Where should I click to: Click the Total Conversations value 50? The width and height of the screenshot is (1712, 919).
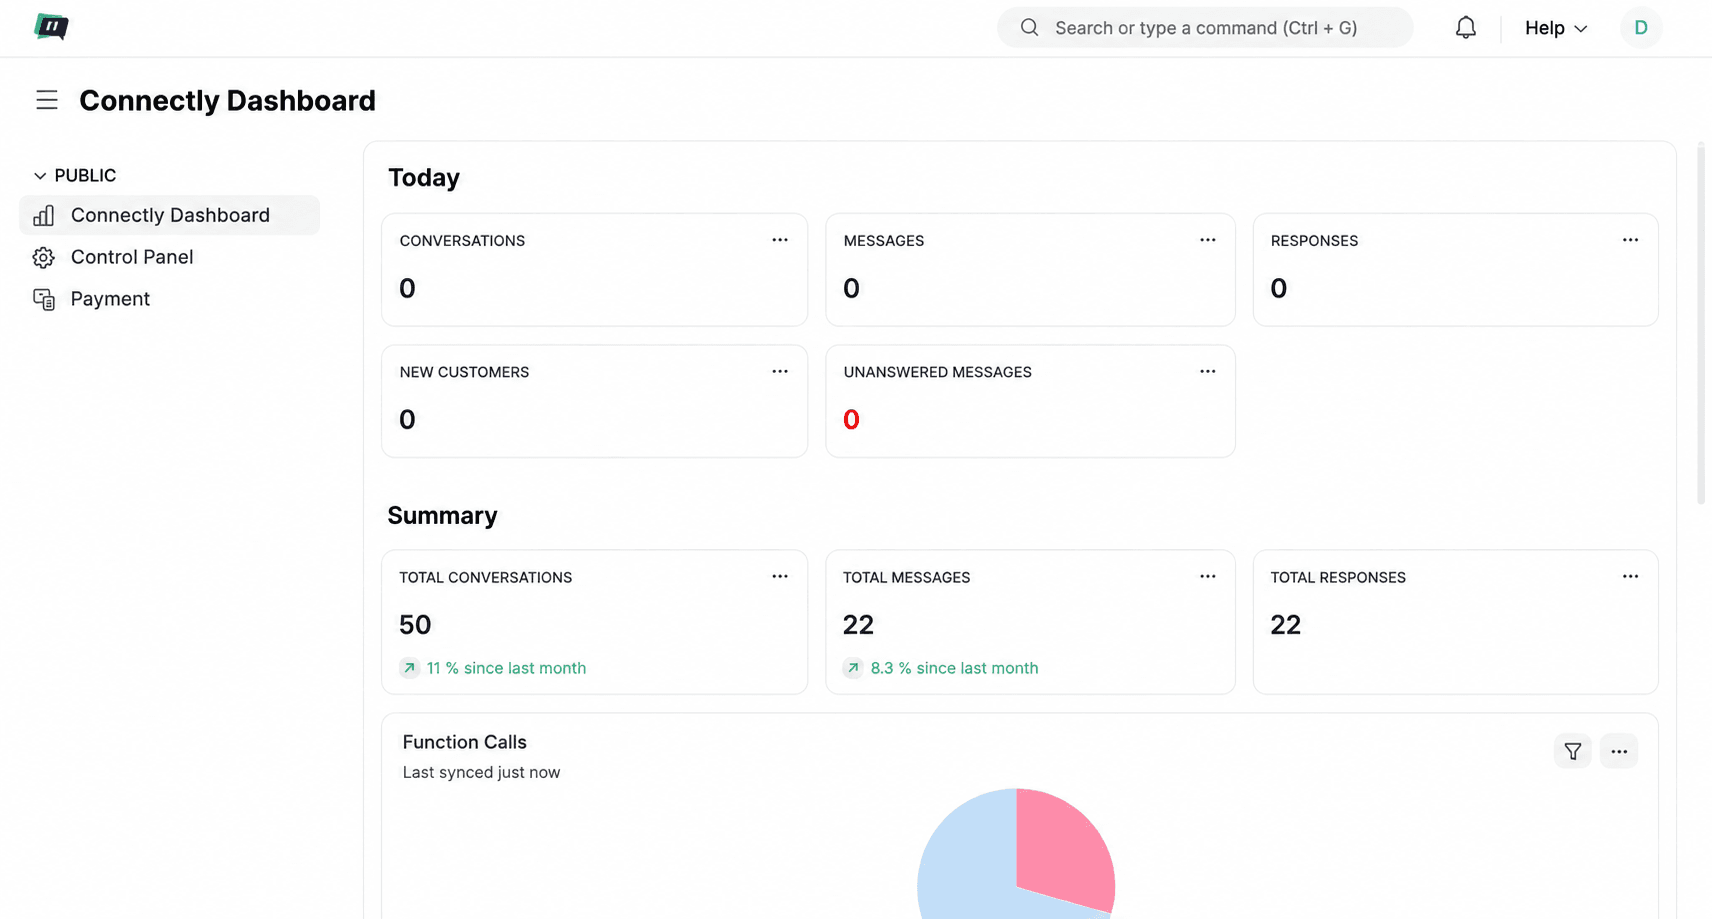(415, 625)
